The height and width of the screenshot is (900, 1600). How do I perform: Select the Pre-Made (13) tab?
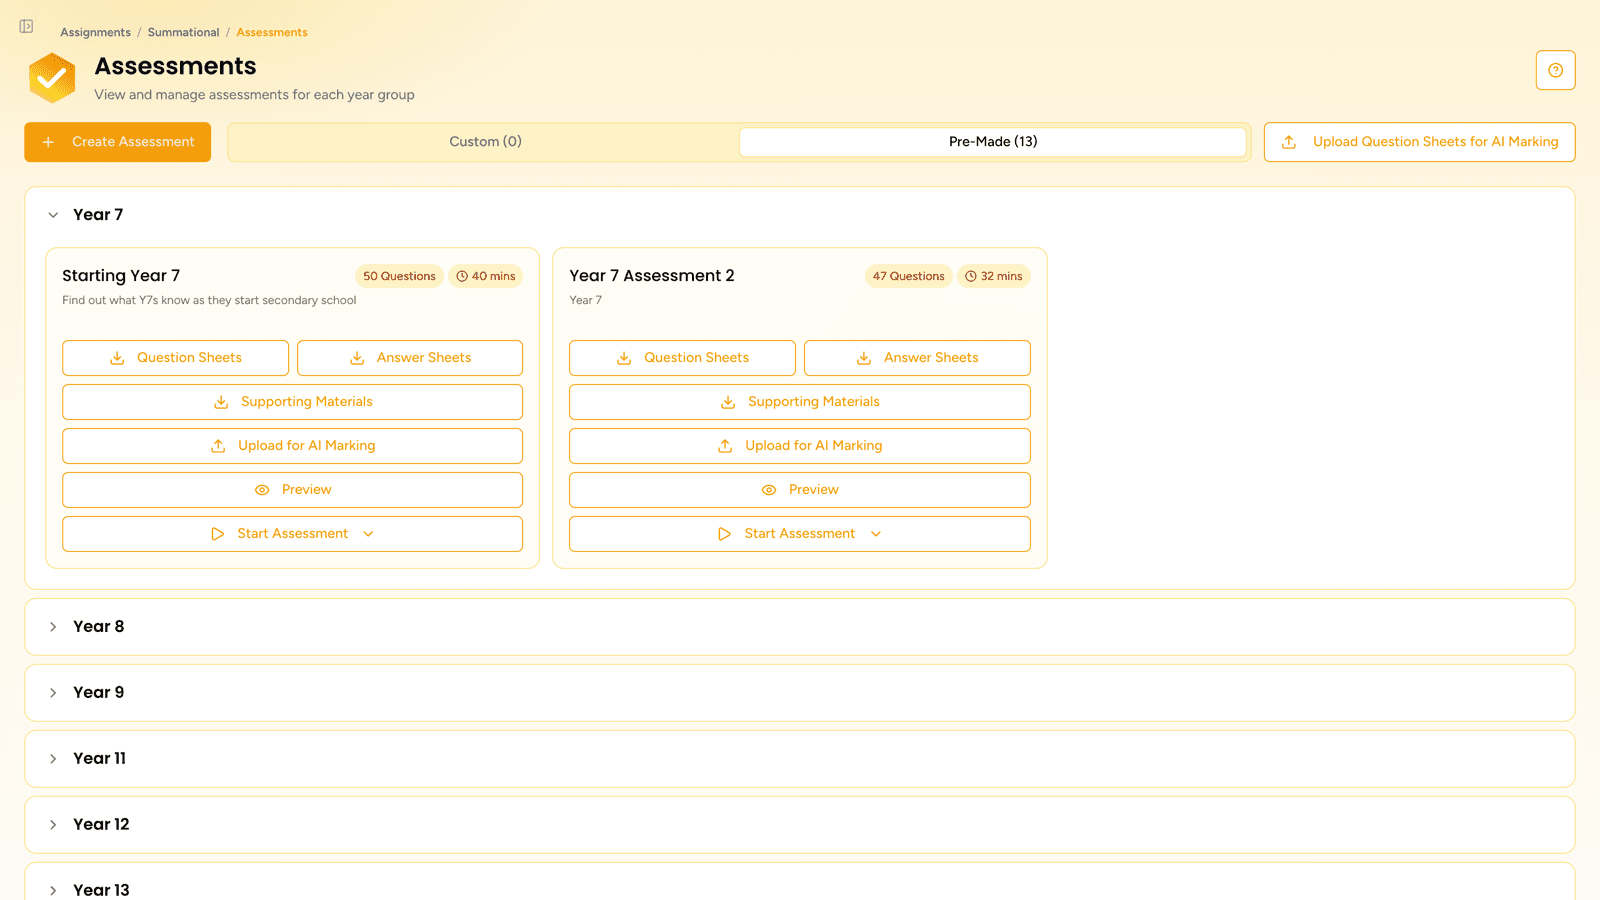point(993,142)
